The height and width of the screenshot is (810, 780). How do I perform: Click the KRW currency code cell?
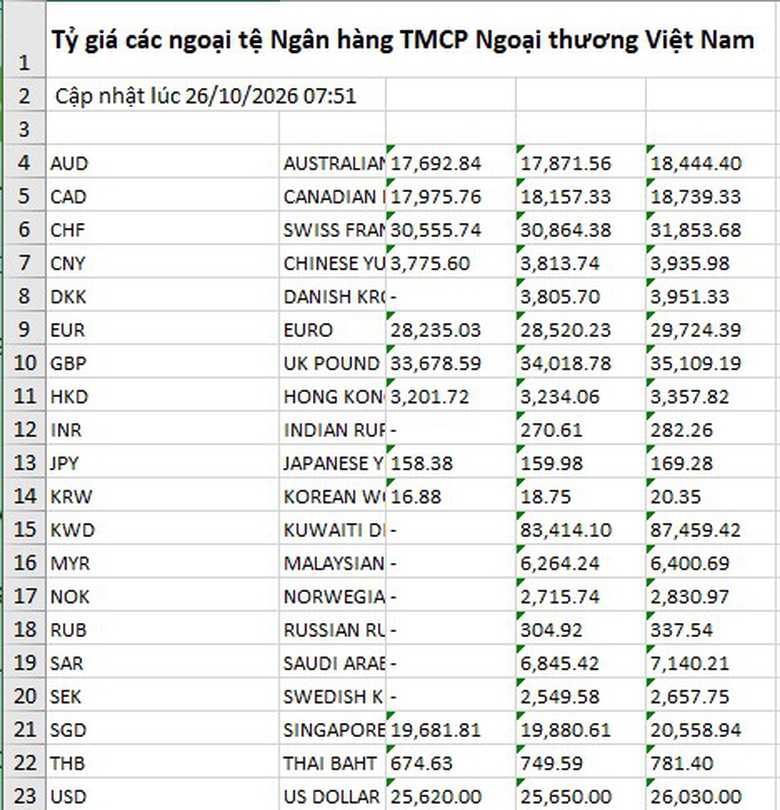[162, 495]
